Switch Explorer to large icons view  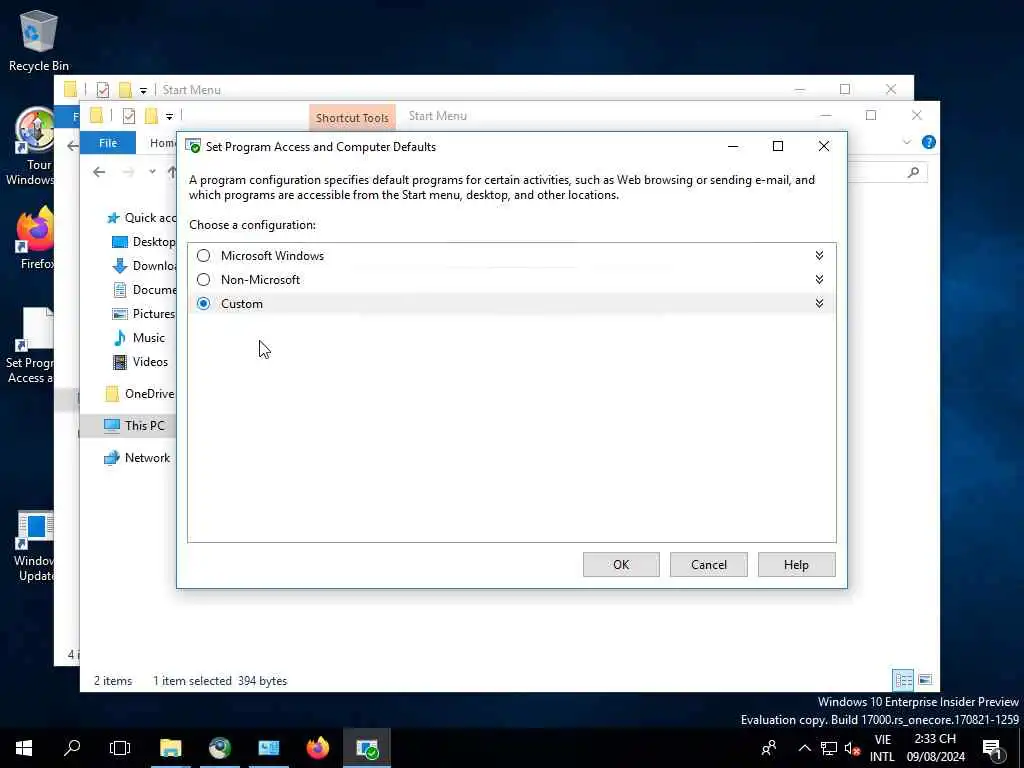pyautogui.click(x=925, y=680)
